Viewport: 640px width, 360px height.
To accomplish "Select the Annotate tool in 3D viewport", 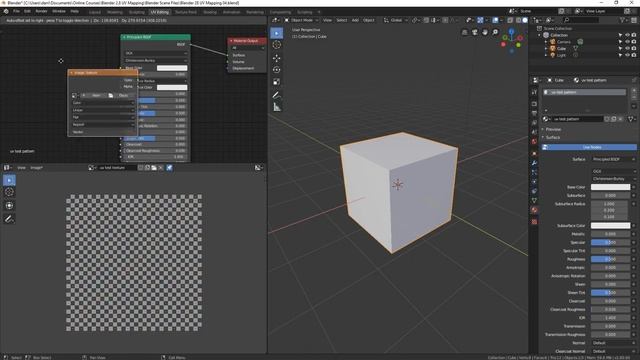I will (277, 95).
